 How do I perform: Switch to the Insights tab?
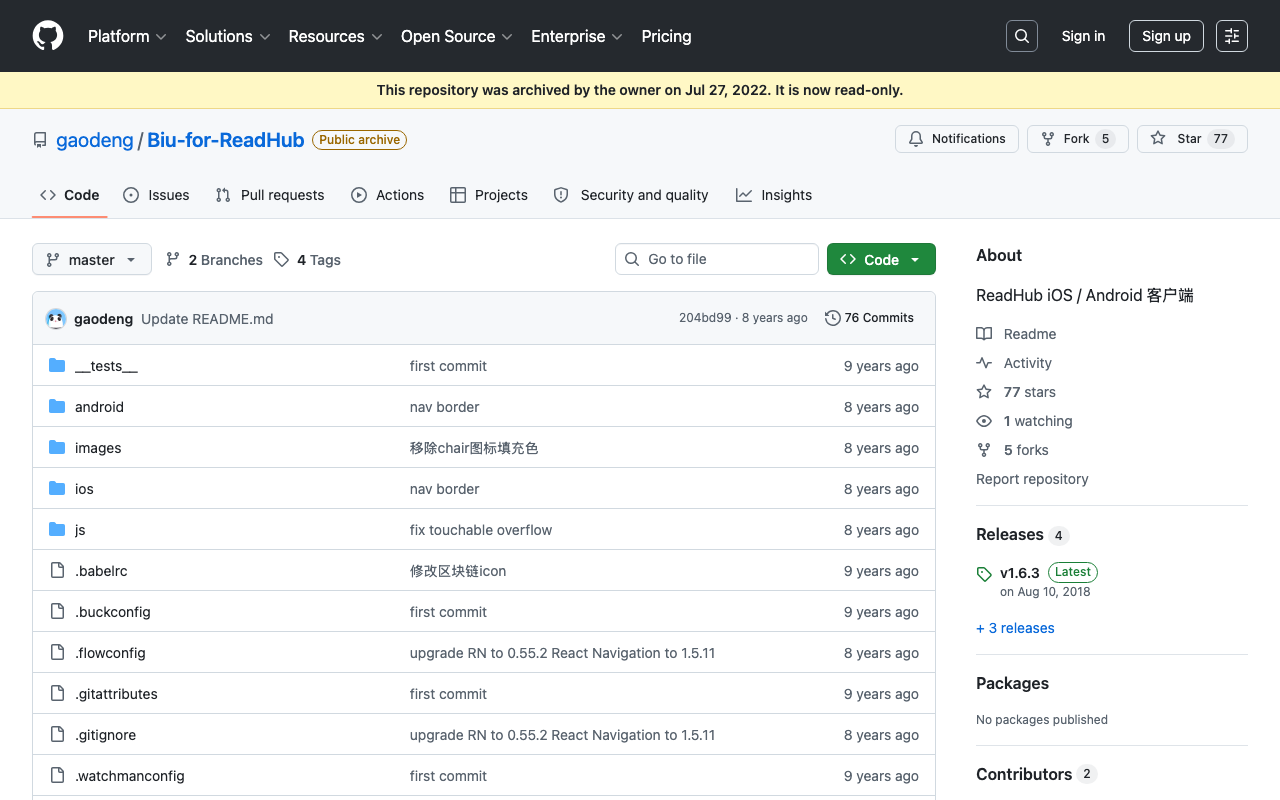[774, 195]
